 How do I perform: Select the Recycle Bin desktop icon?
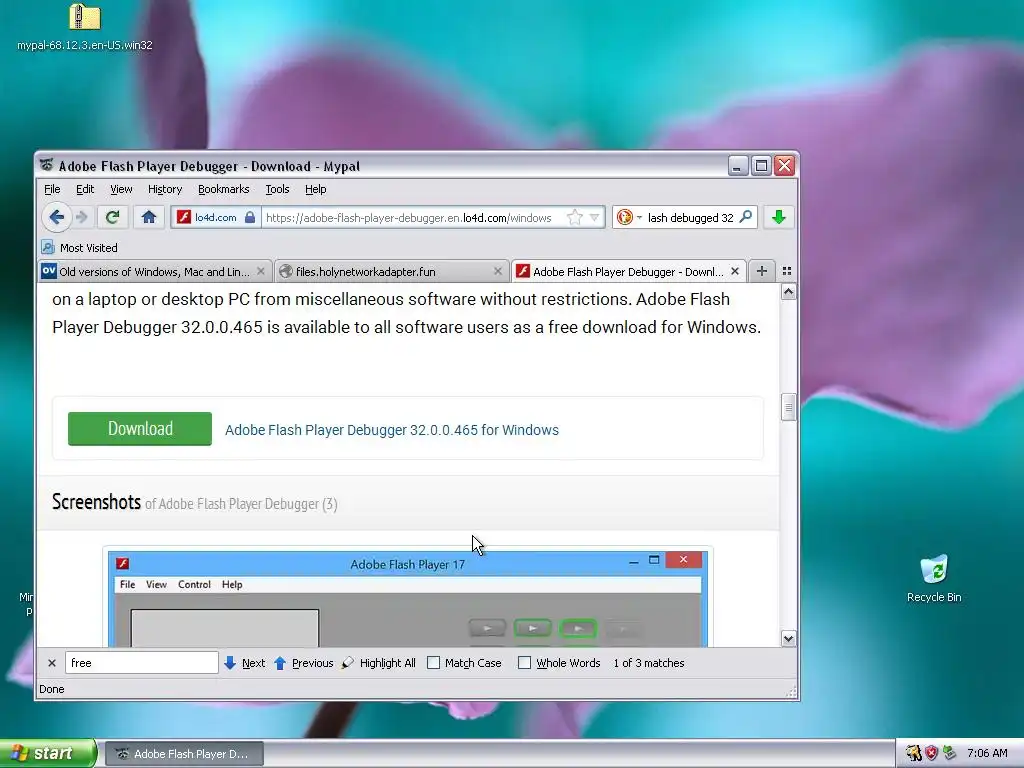tap(934, 579)
